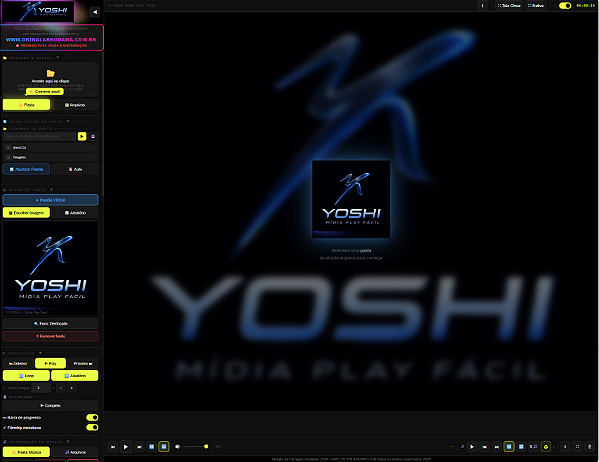This screenshot has width=599, height=462.
Task: Collapse the images and videos section arrow
Action: (58, 58)
